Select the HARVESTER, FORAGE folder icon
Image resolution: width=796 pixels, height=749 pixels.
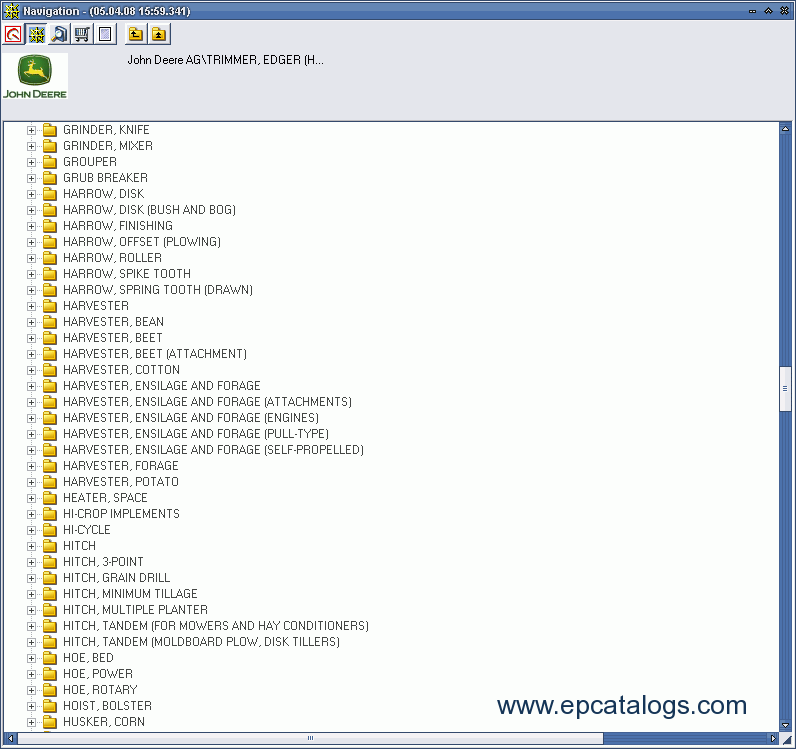(x=49, y=466)
